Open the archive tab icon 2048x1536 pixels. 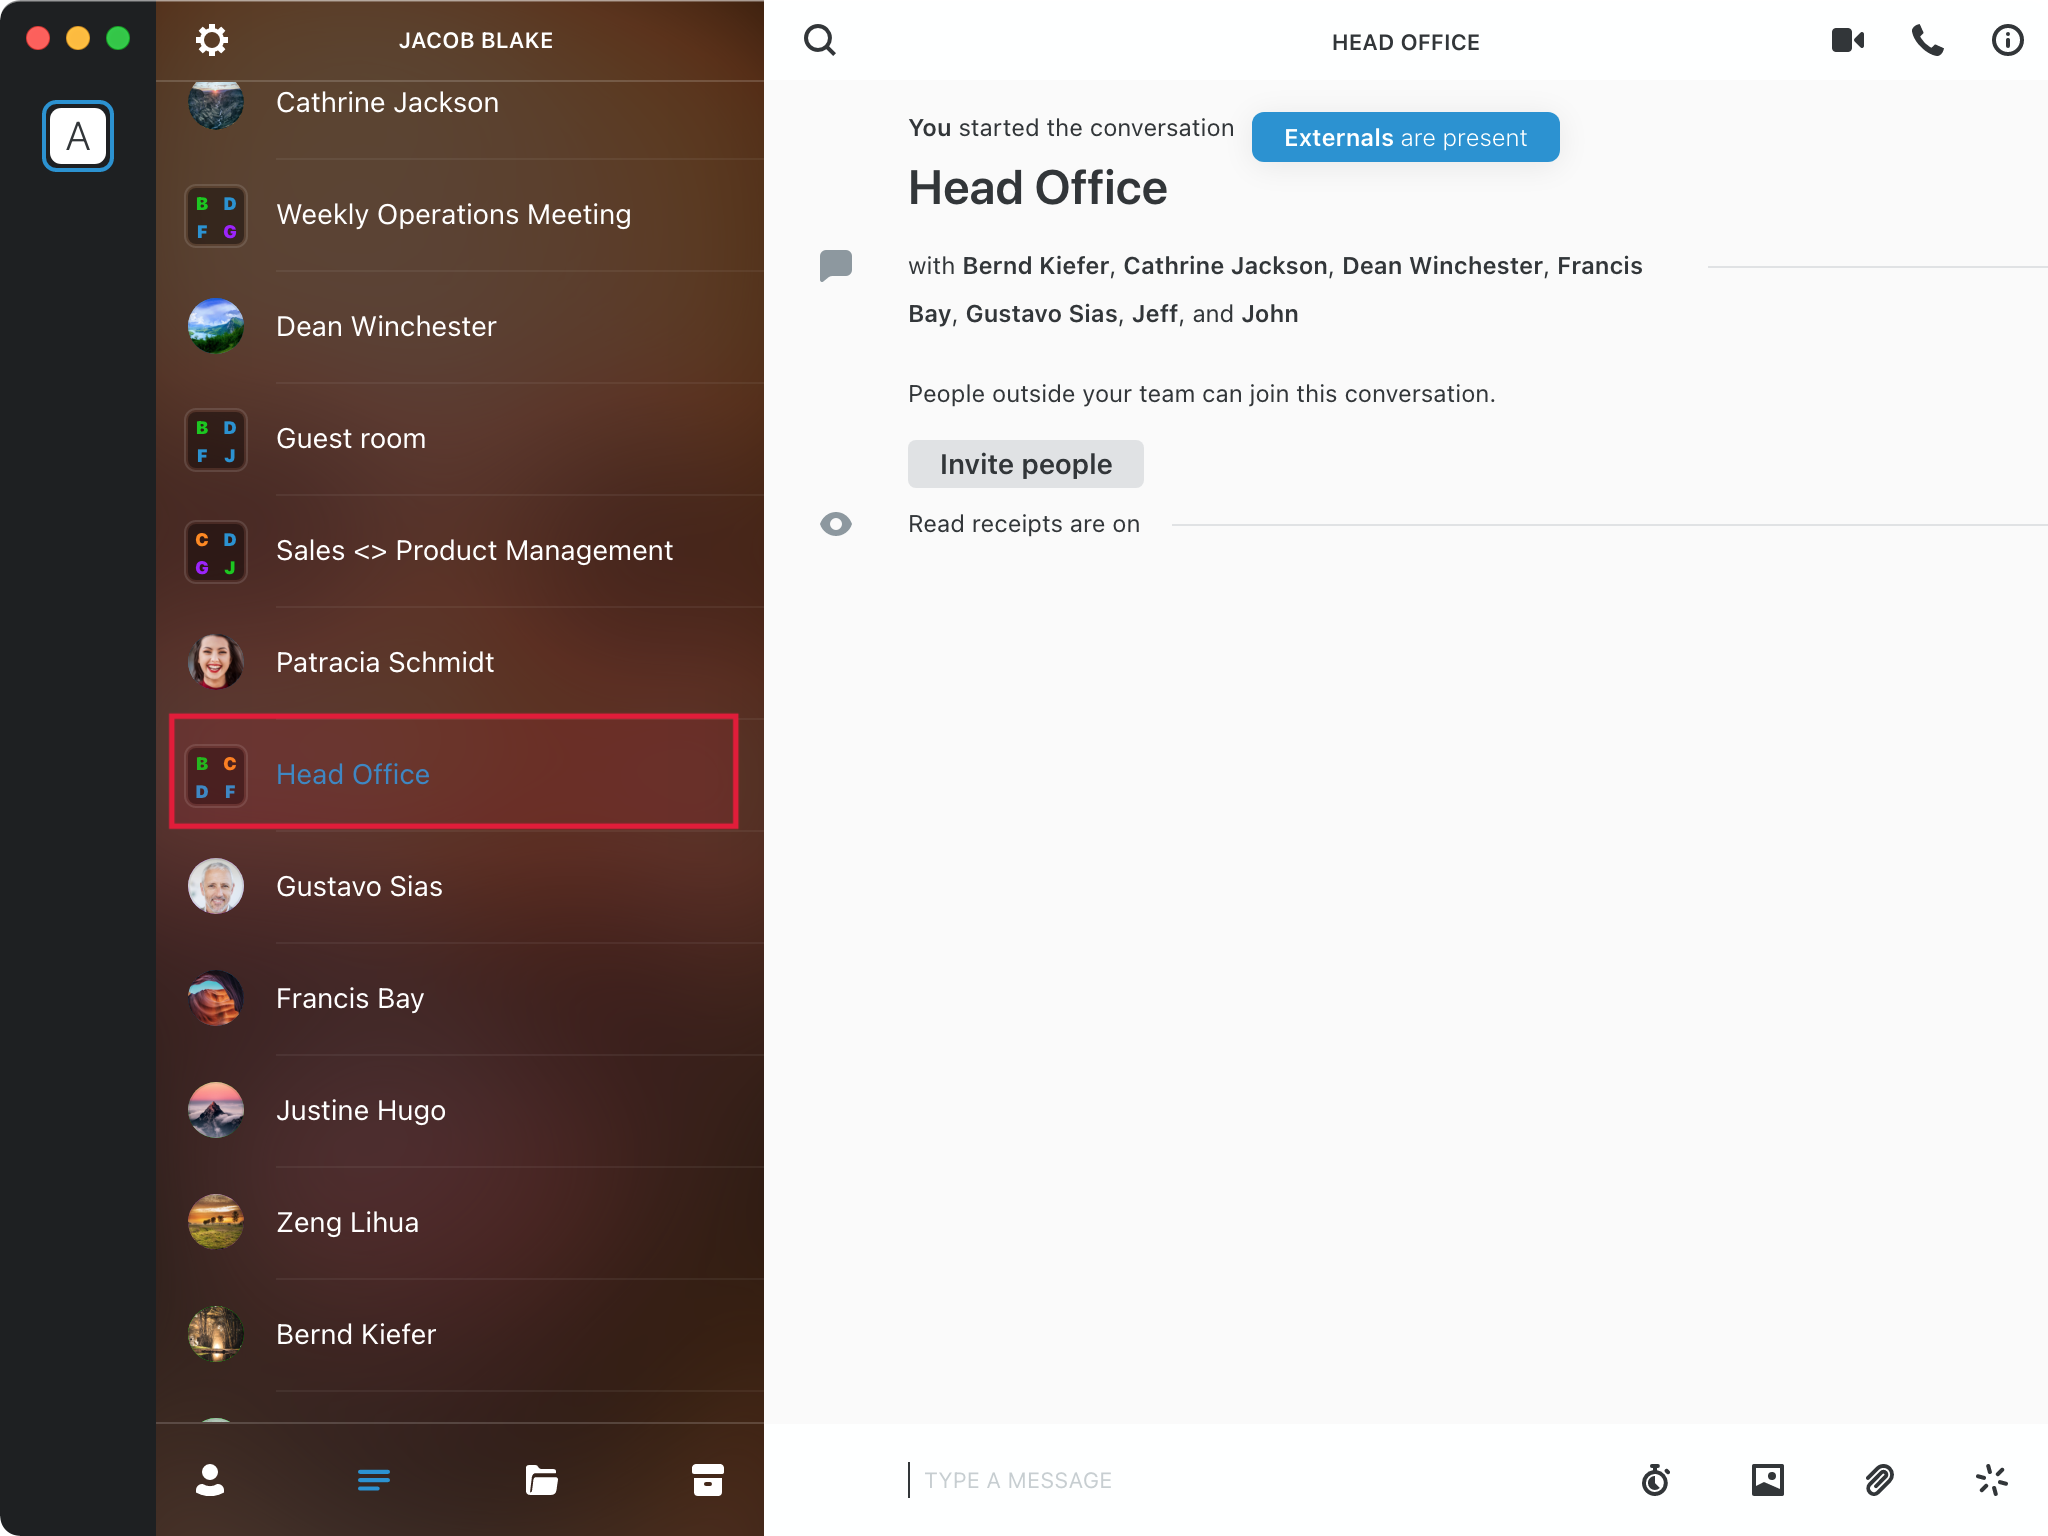(708, 1480)
